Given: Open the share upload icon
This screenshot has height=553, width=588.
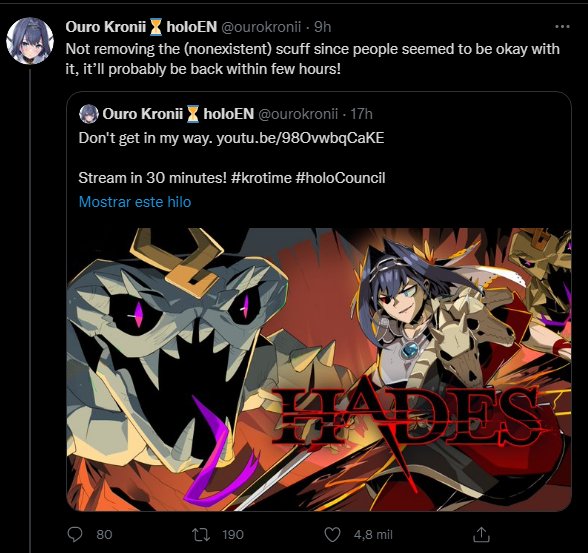Looking at the screenshot, I should click(481, 534).
